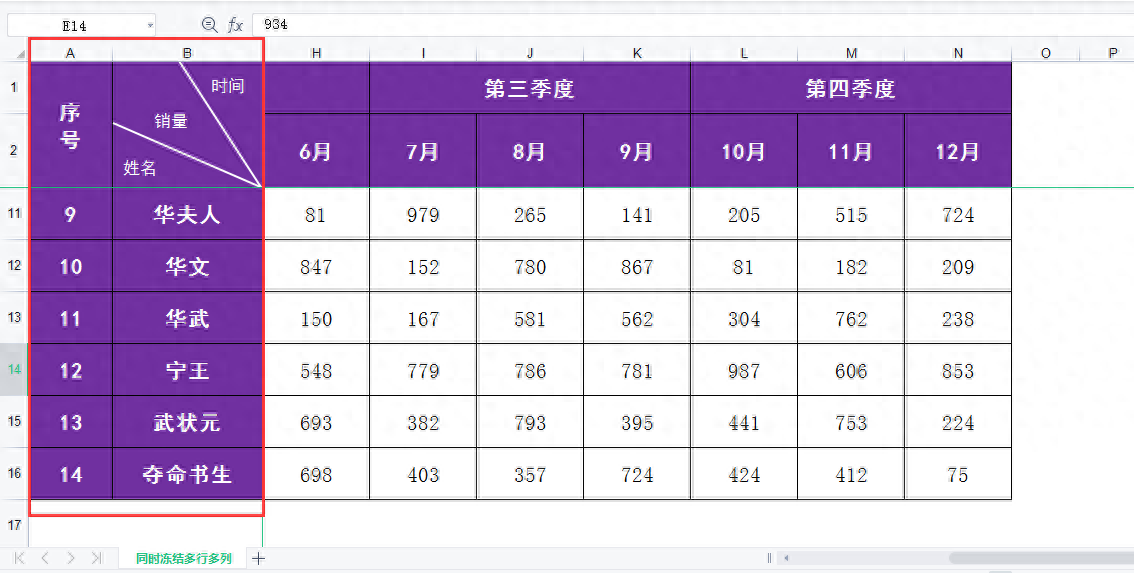Click cell 209 under 12月
1134x573 pixels.
click(x=958, y=266)
